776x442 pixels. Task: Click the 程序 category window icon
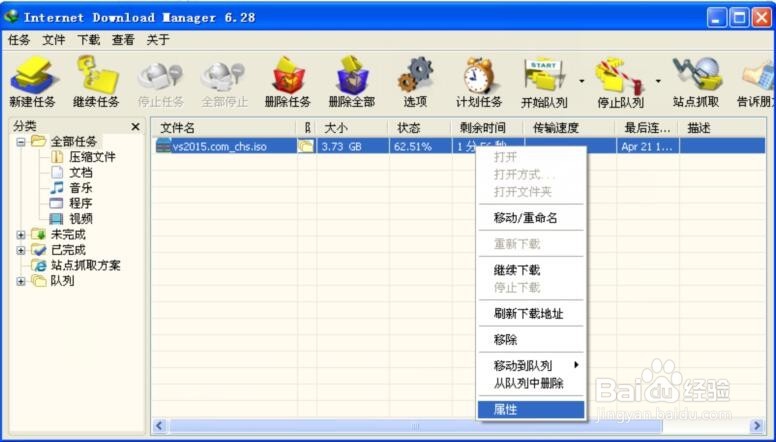[56, 203]
